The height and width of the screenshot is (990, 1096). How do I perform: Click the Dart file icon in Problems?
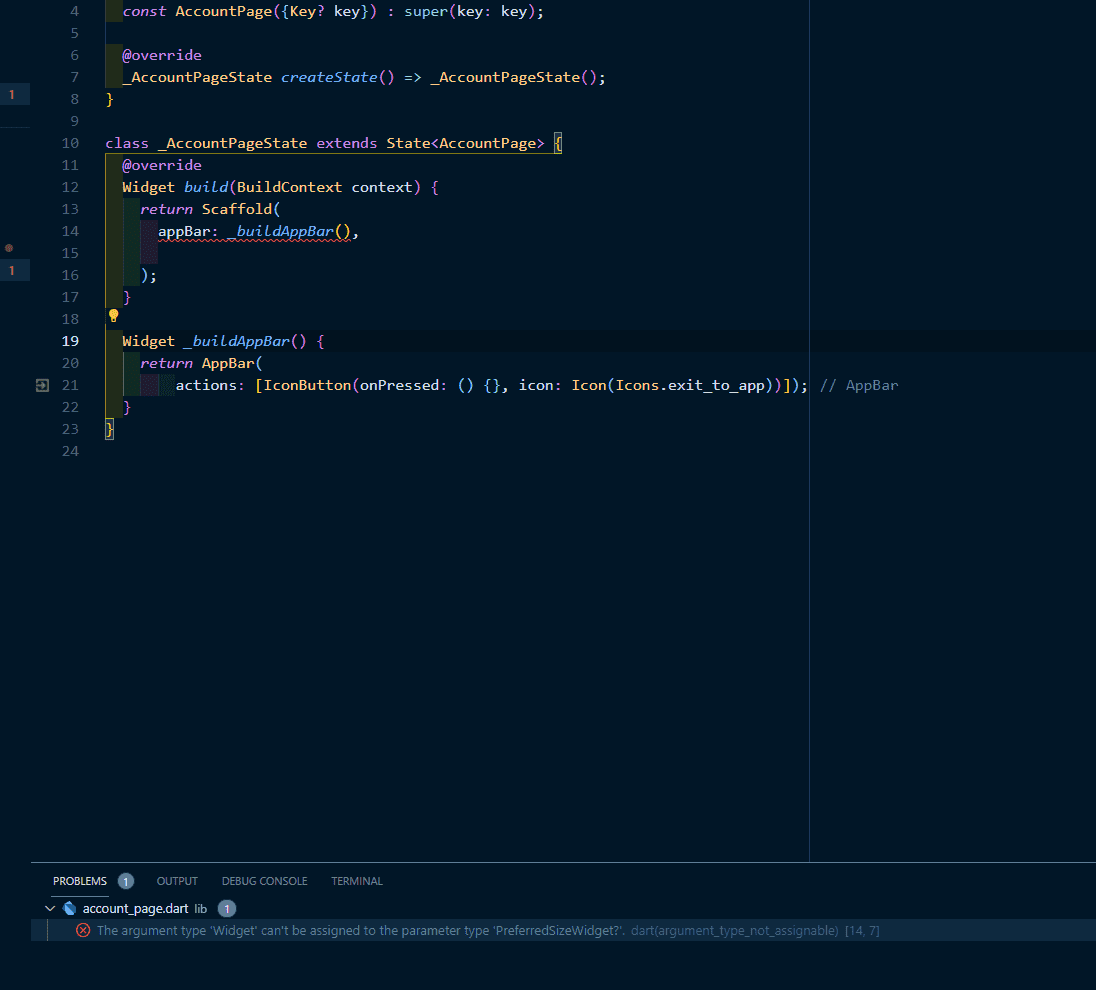pyautogui.click(x=70, y=909)
